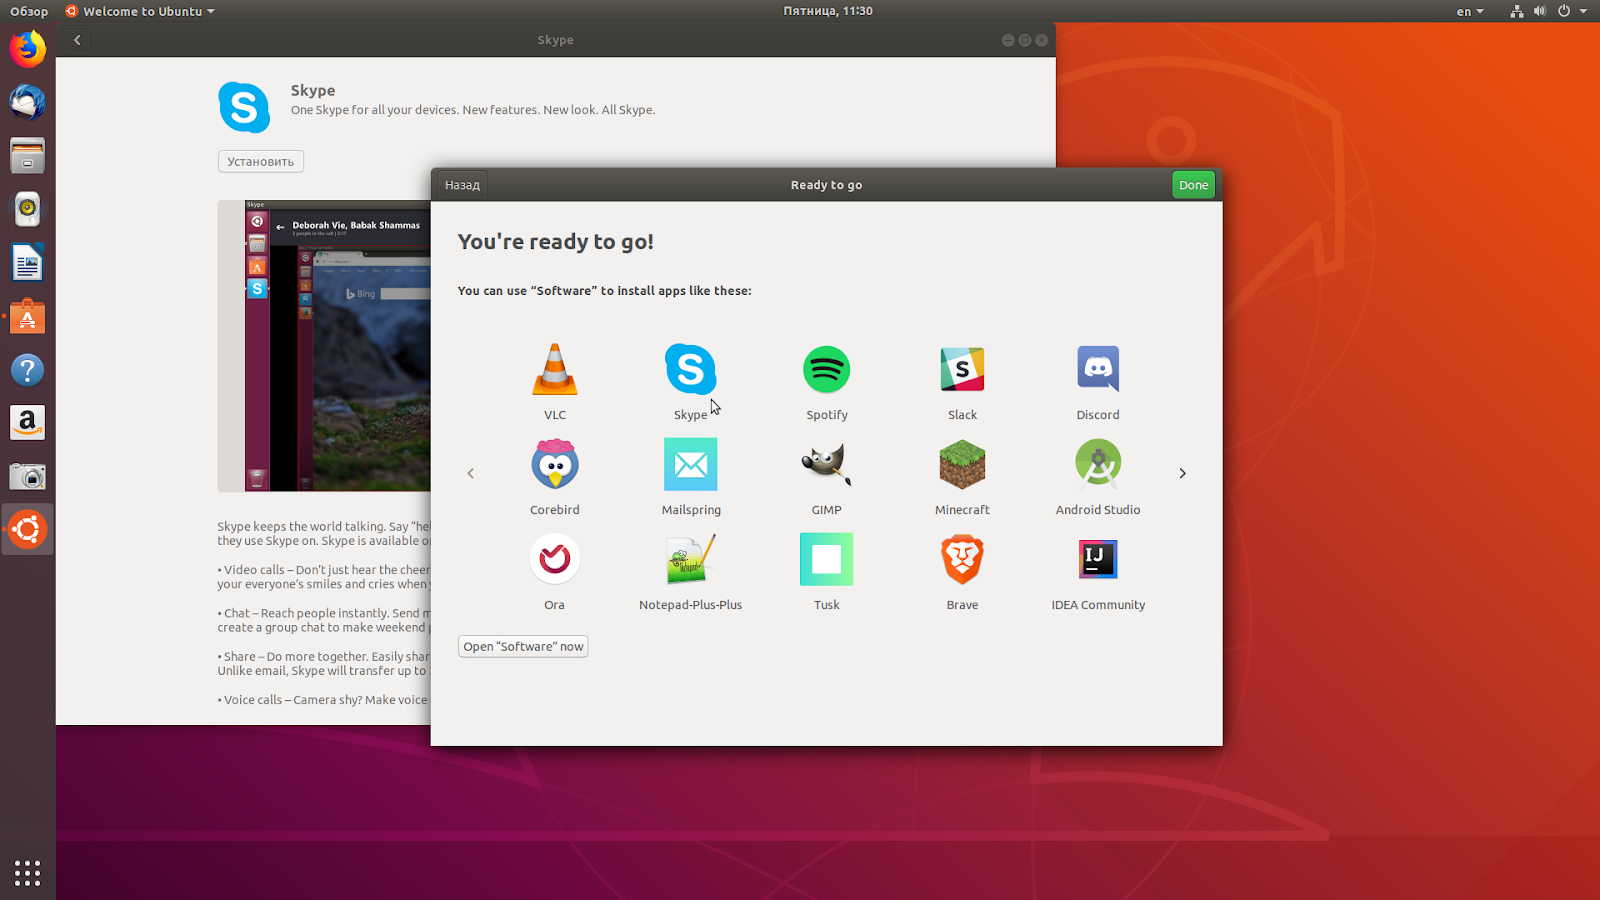Viewport: 1600px width, 900px height.
Task: Pick the Slack app icon
Action: 963,369
